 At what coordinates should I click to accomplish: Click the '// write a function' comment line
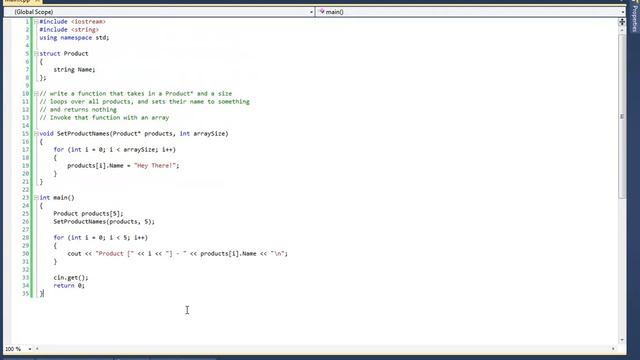[x=136, y=93]
